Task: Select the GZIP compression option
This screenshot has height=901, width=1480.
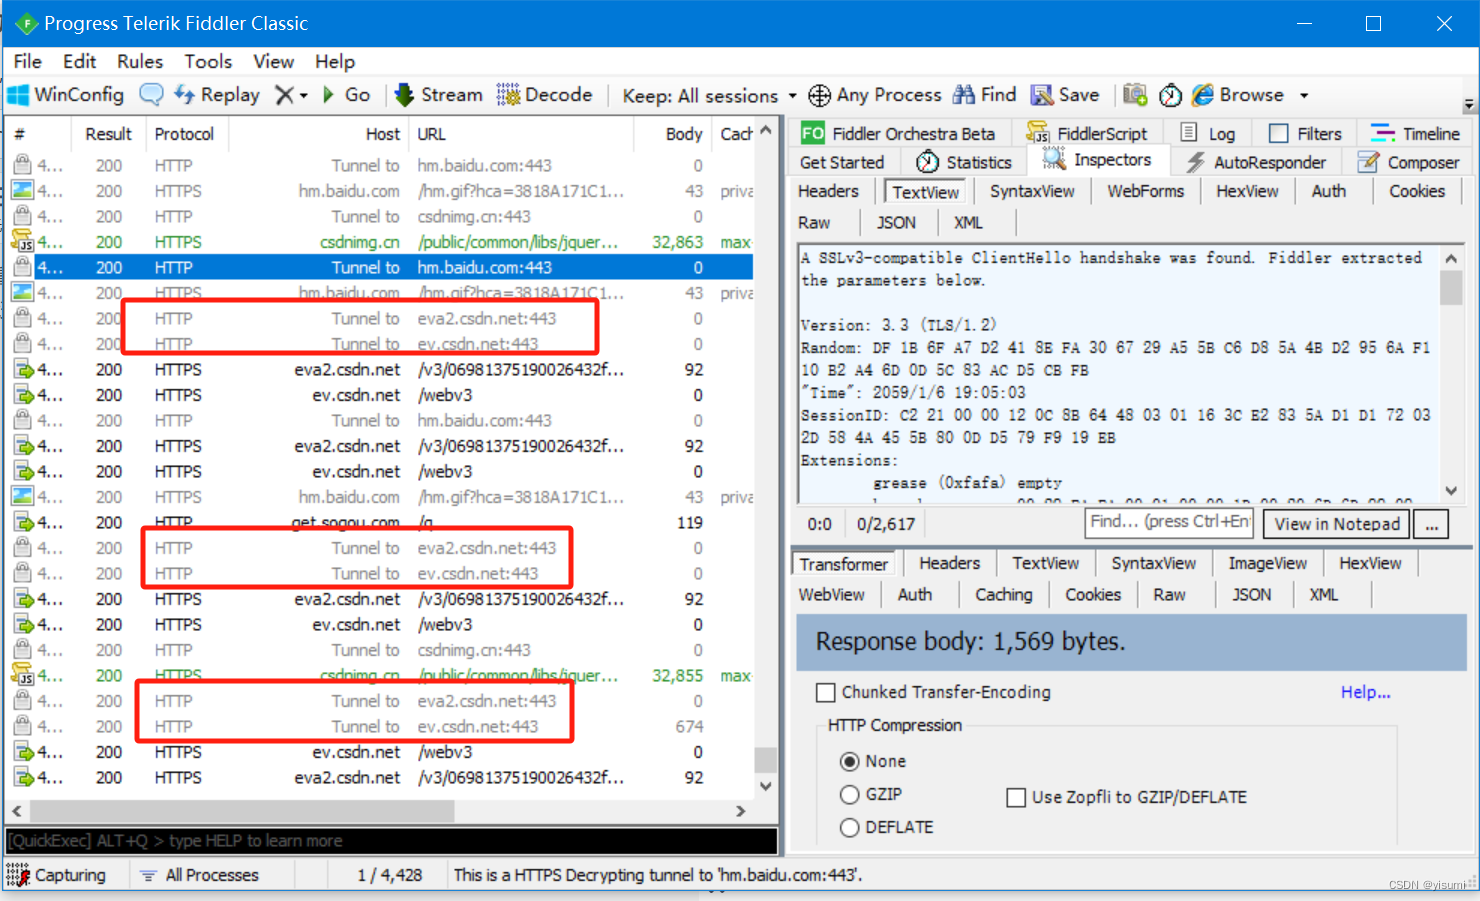Action: [x=850, y=794]
